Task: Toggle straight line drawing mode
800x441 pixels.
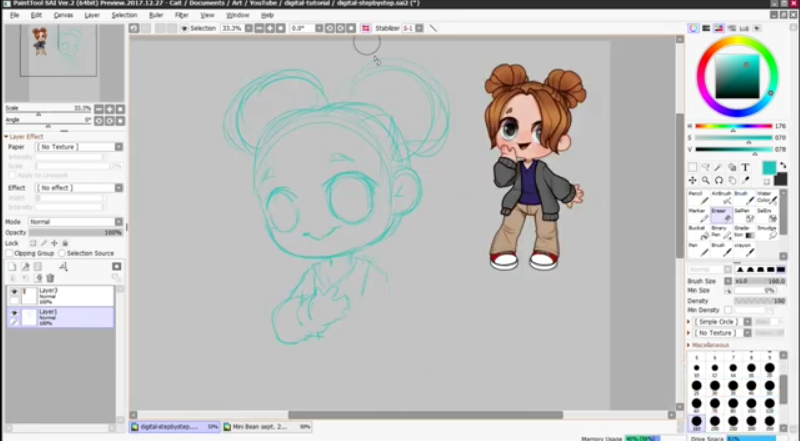Action: coord(433,29)
